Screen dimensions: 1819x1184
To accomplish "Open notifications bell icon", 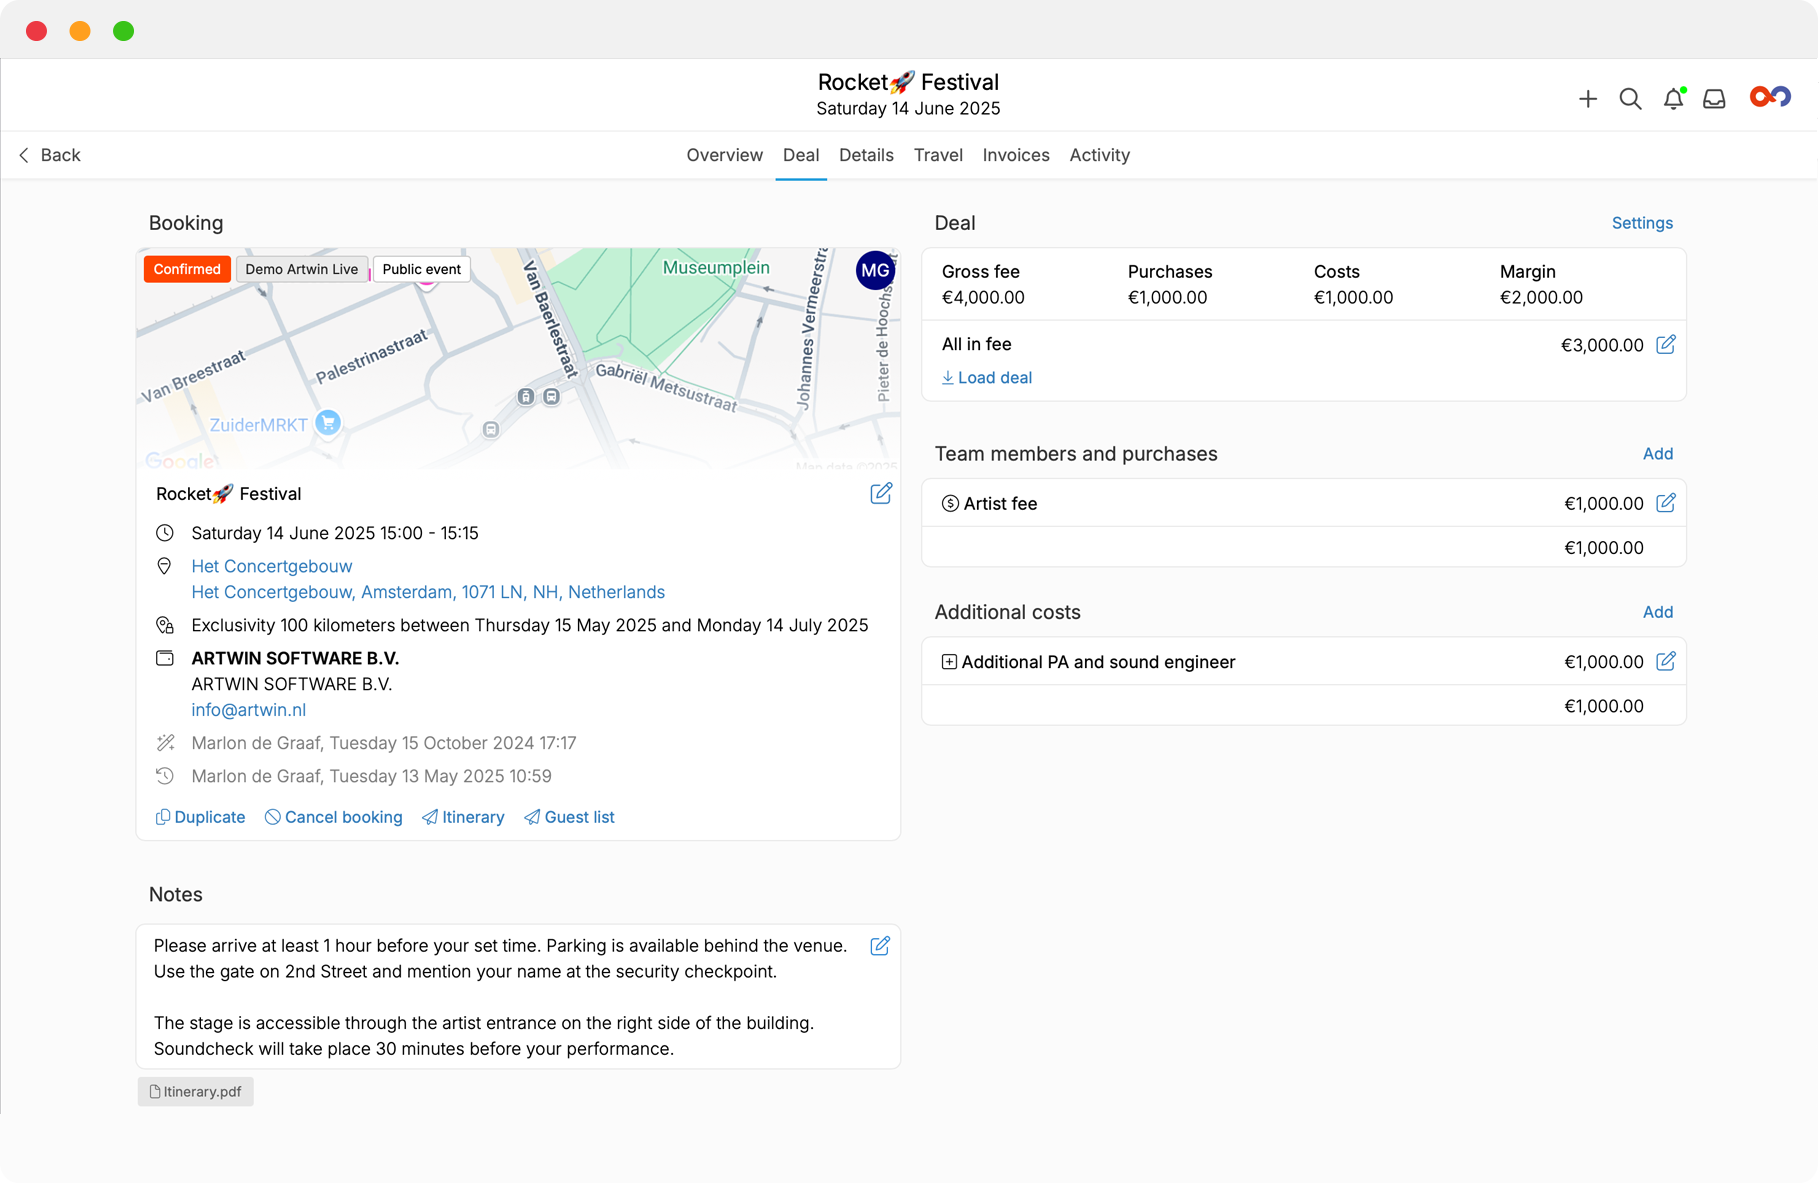I will 1673,99.
